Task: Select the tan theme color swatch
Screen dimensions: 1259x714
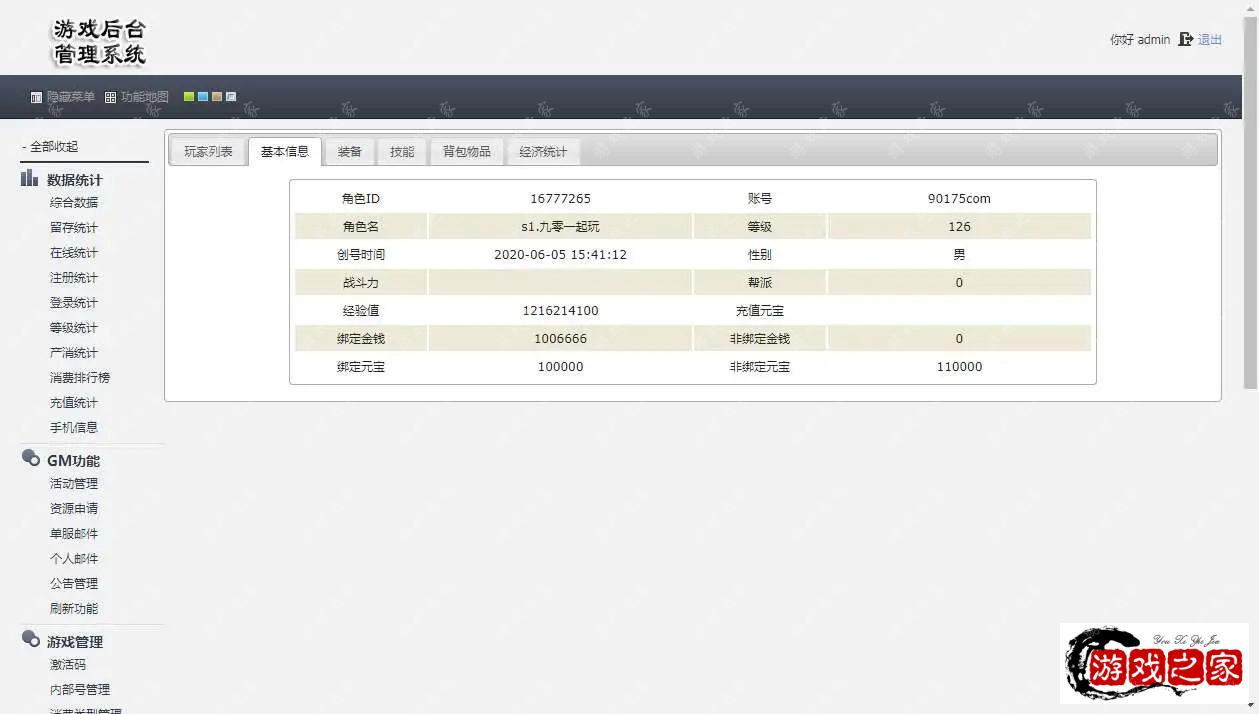Action: click(x=217, y=97)
